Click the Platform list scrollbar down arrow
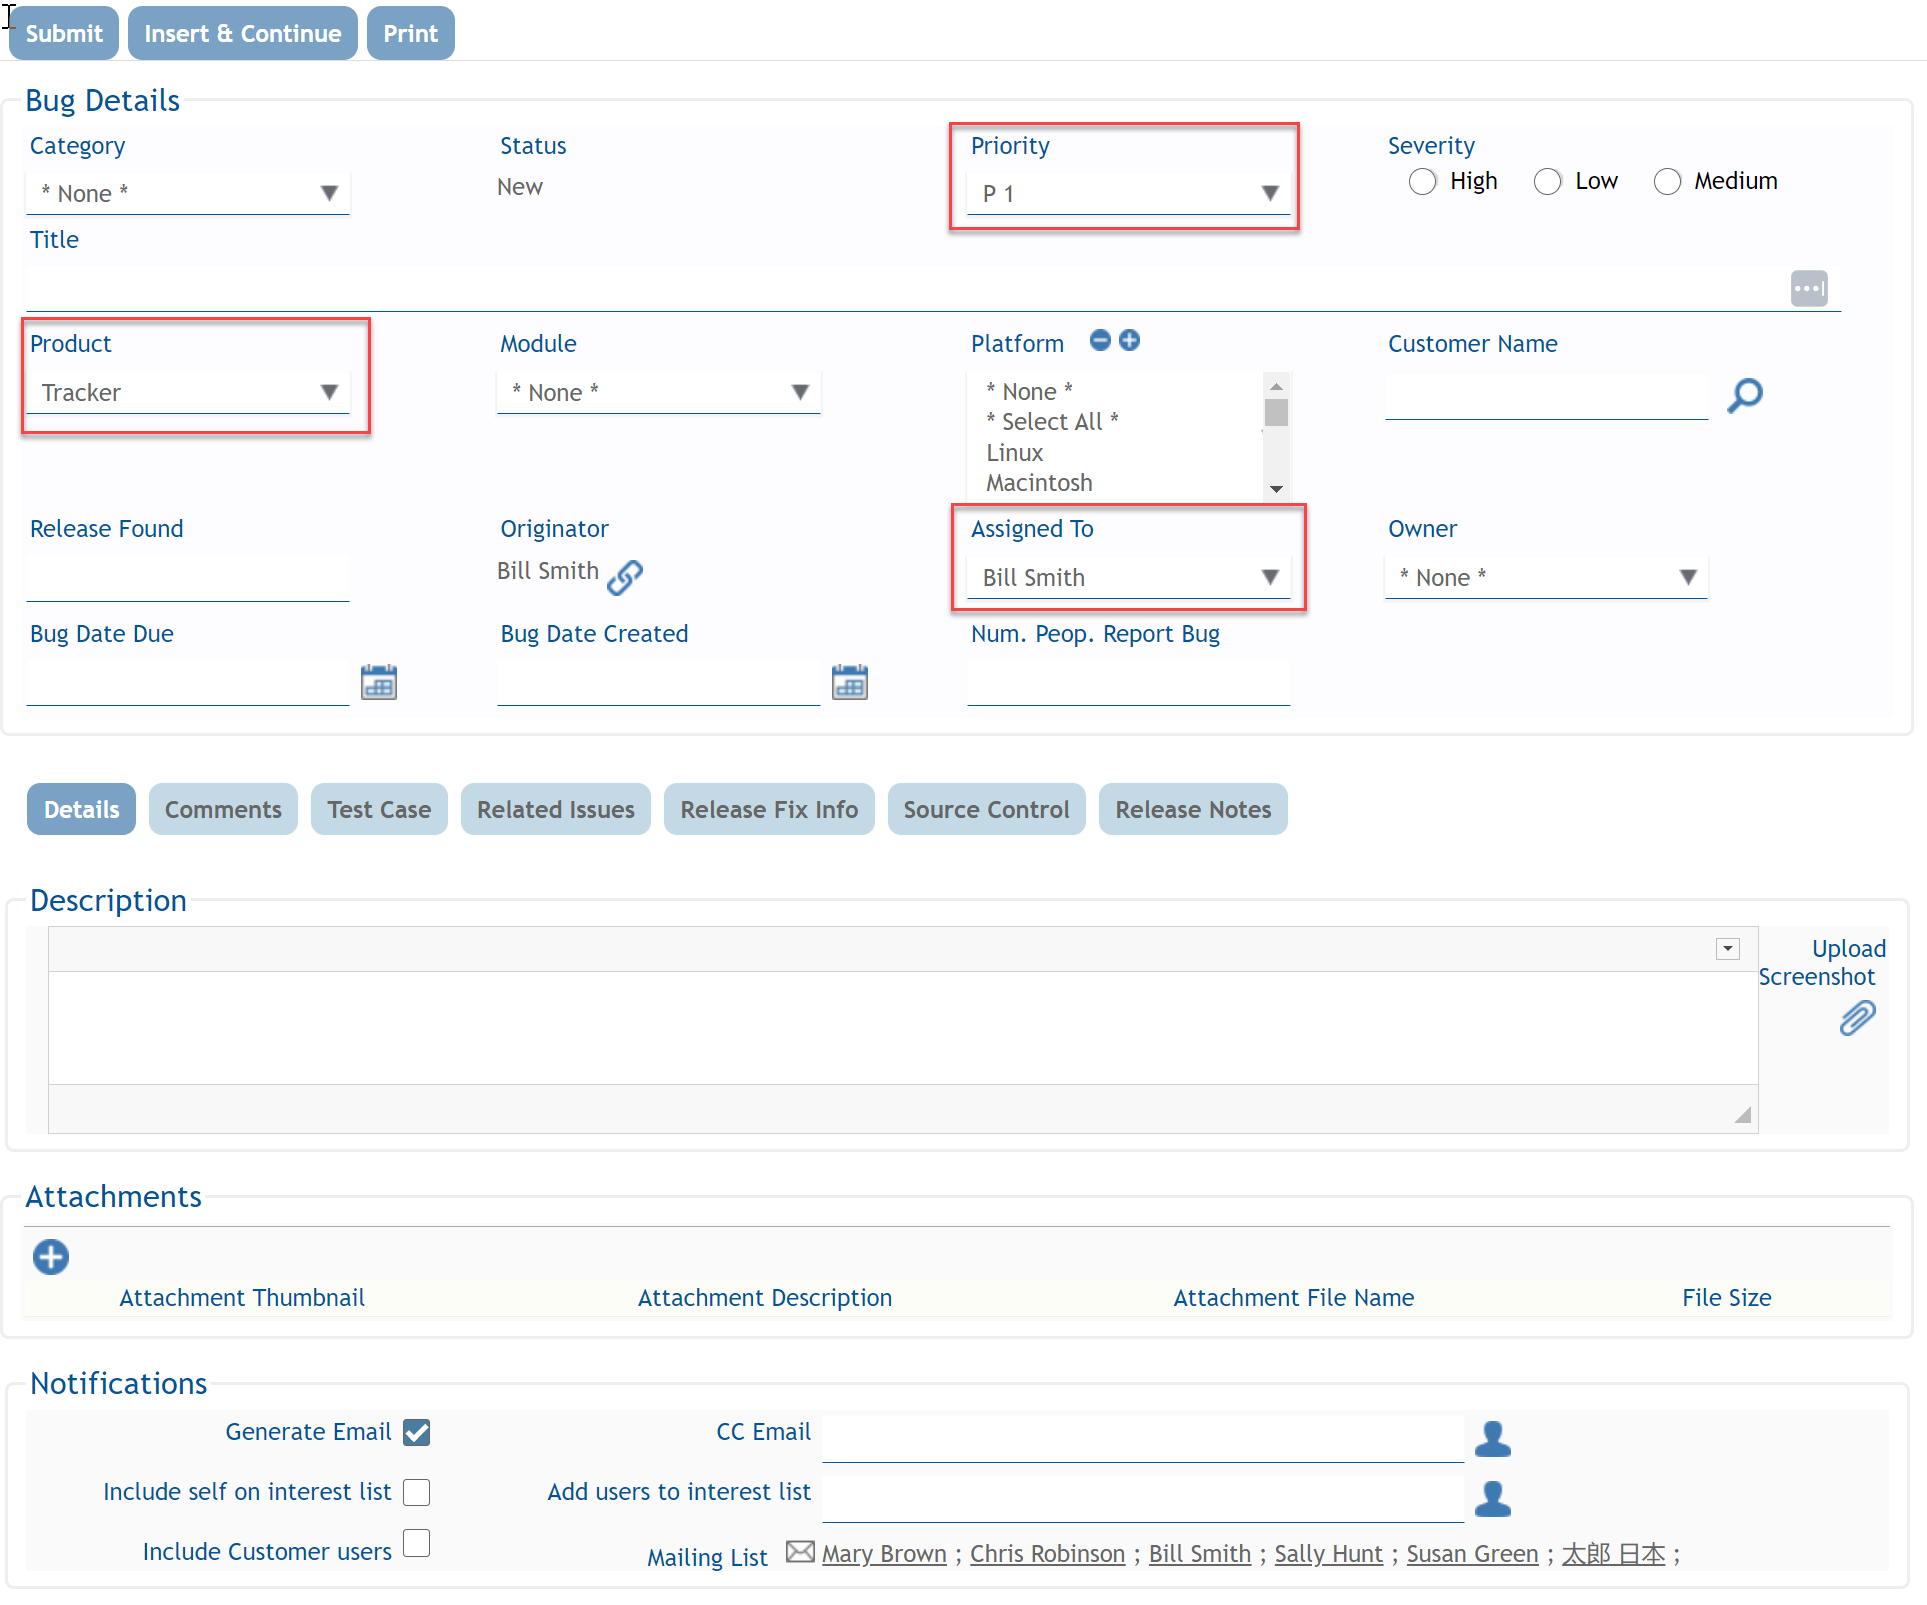The height and width of the screenshot is (1605, 1927). click(1276, 489)
